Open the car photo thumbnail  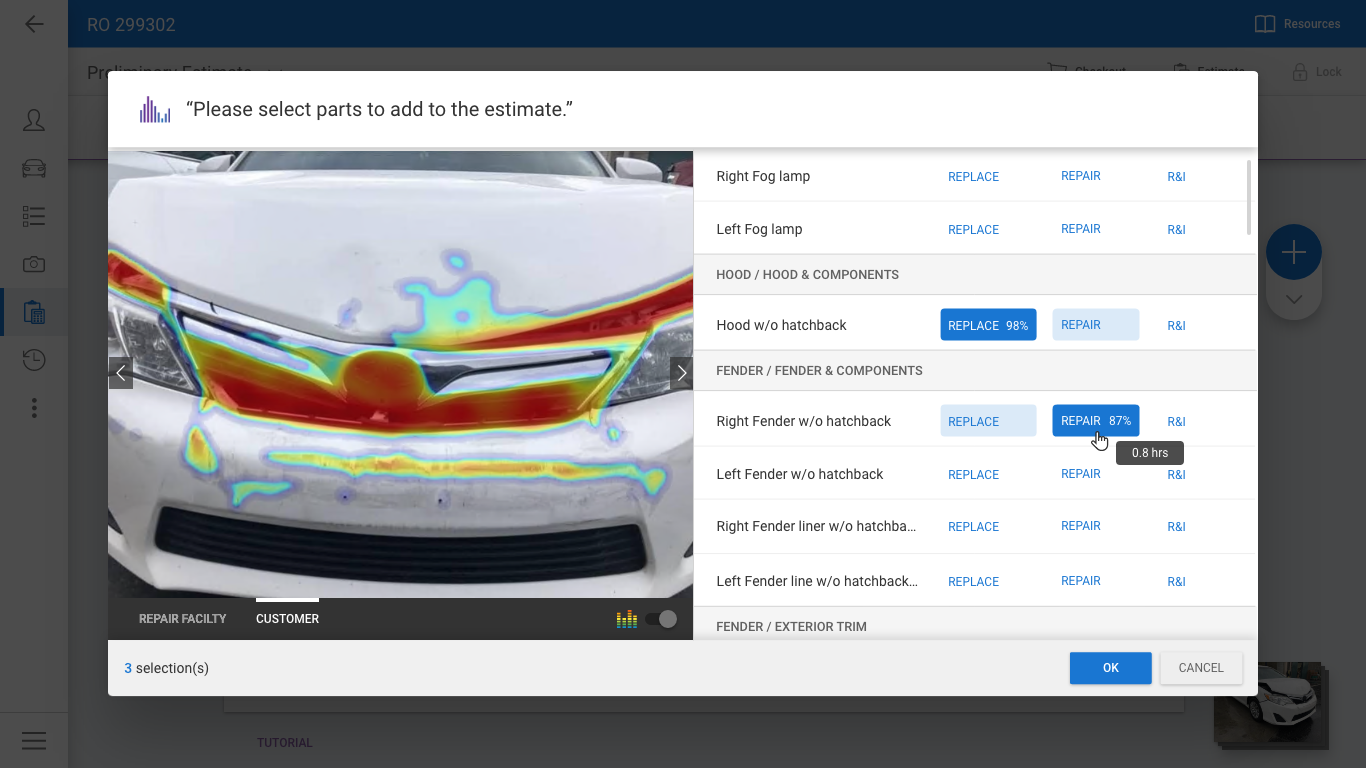coord(1270,705)
